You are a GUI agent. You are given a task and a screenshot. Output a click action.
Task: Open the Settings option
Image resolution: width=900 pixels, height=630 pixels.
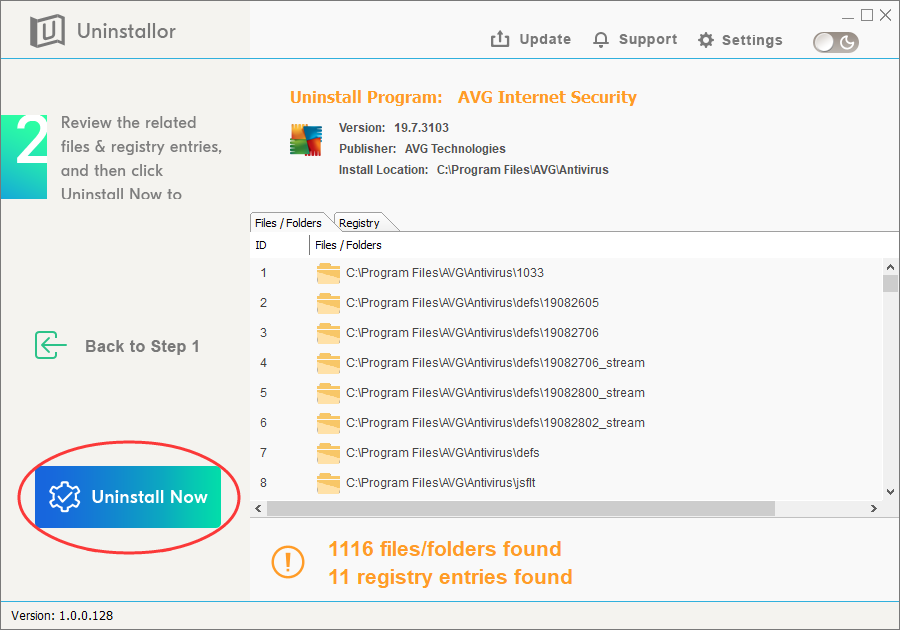(740, 40)
